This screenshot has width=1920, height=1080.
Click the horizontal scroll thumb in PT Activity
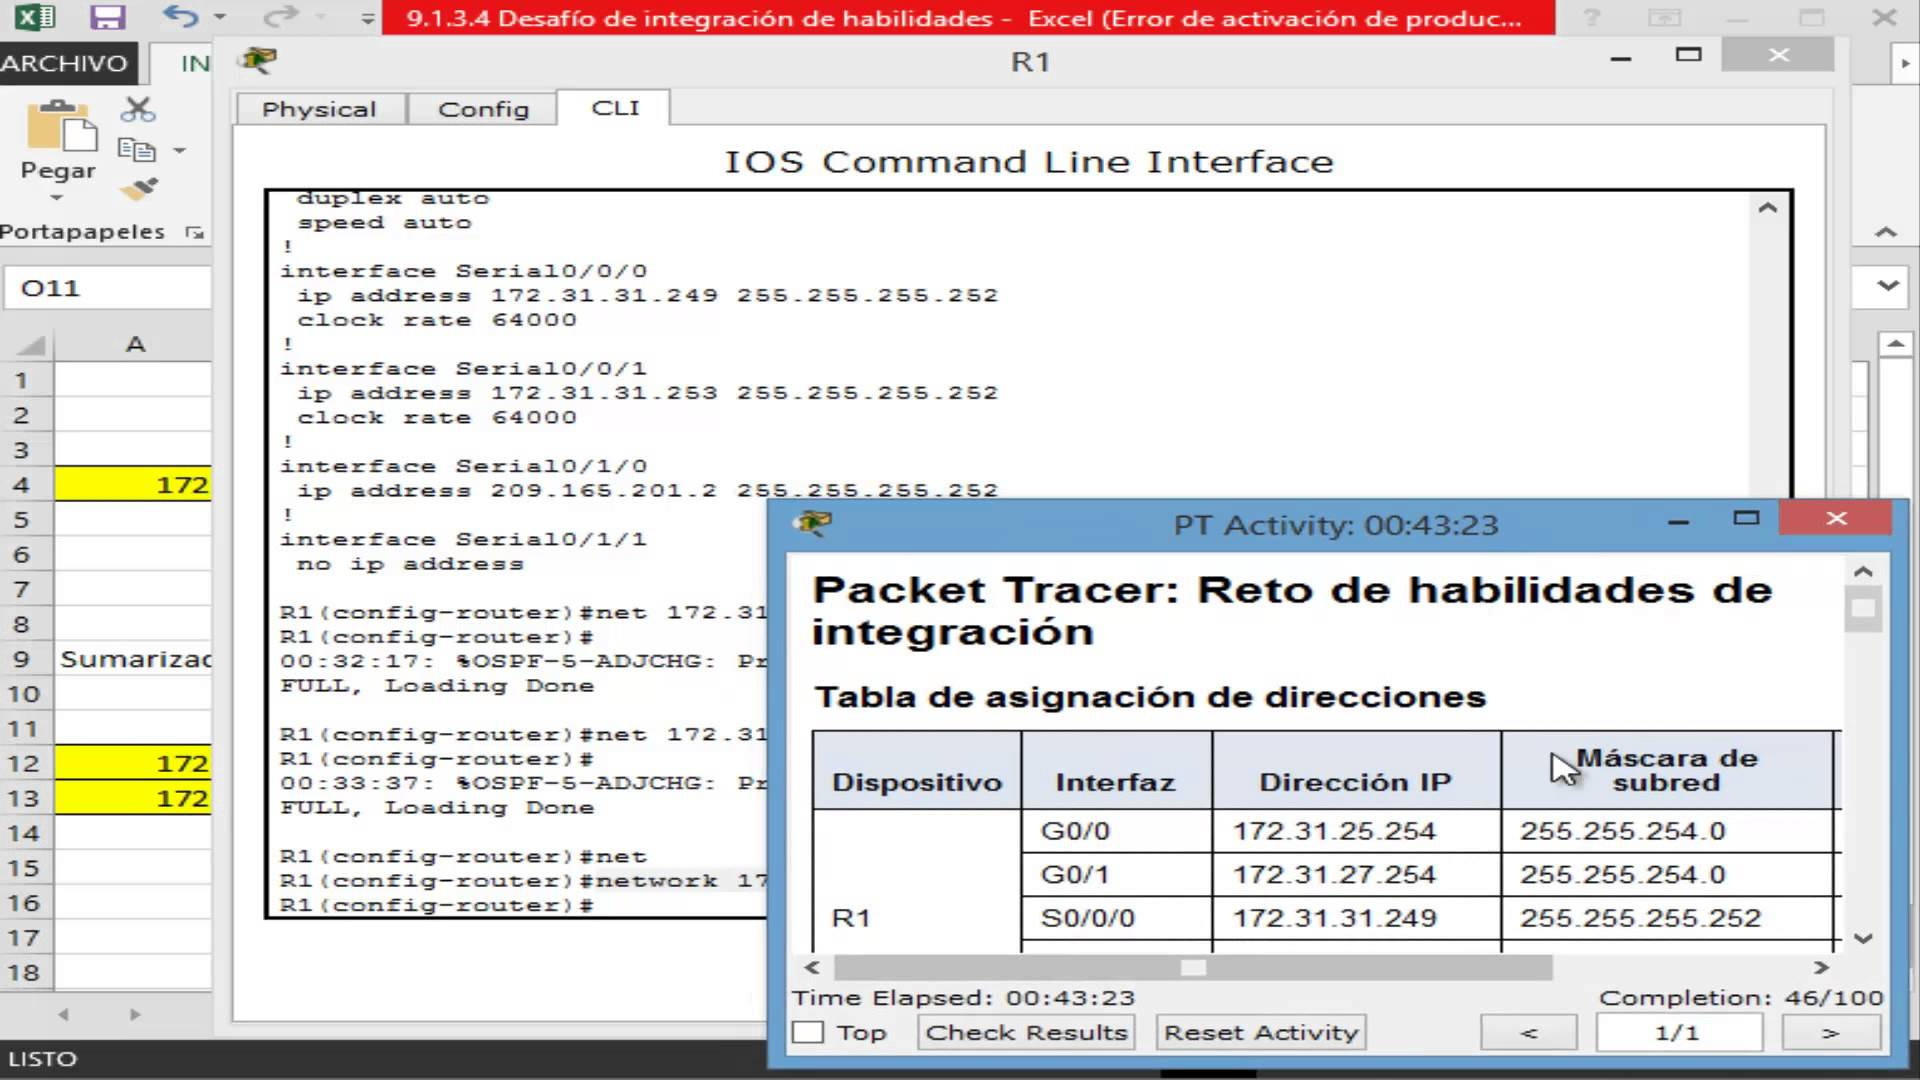1193,968
